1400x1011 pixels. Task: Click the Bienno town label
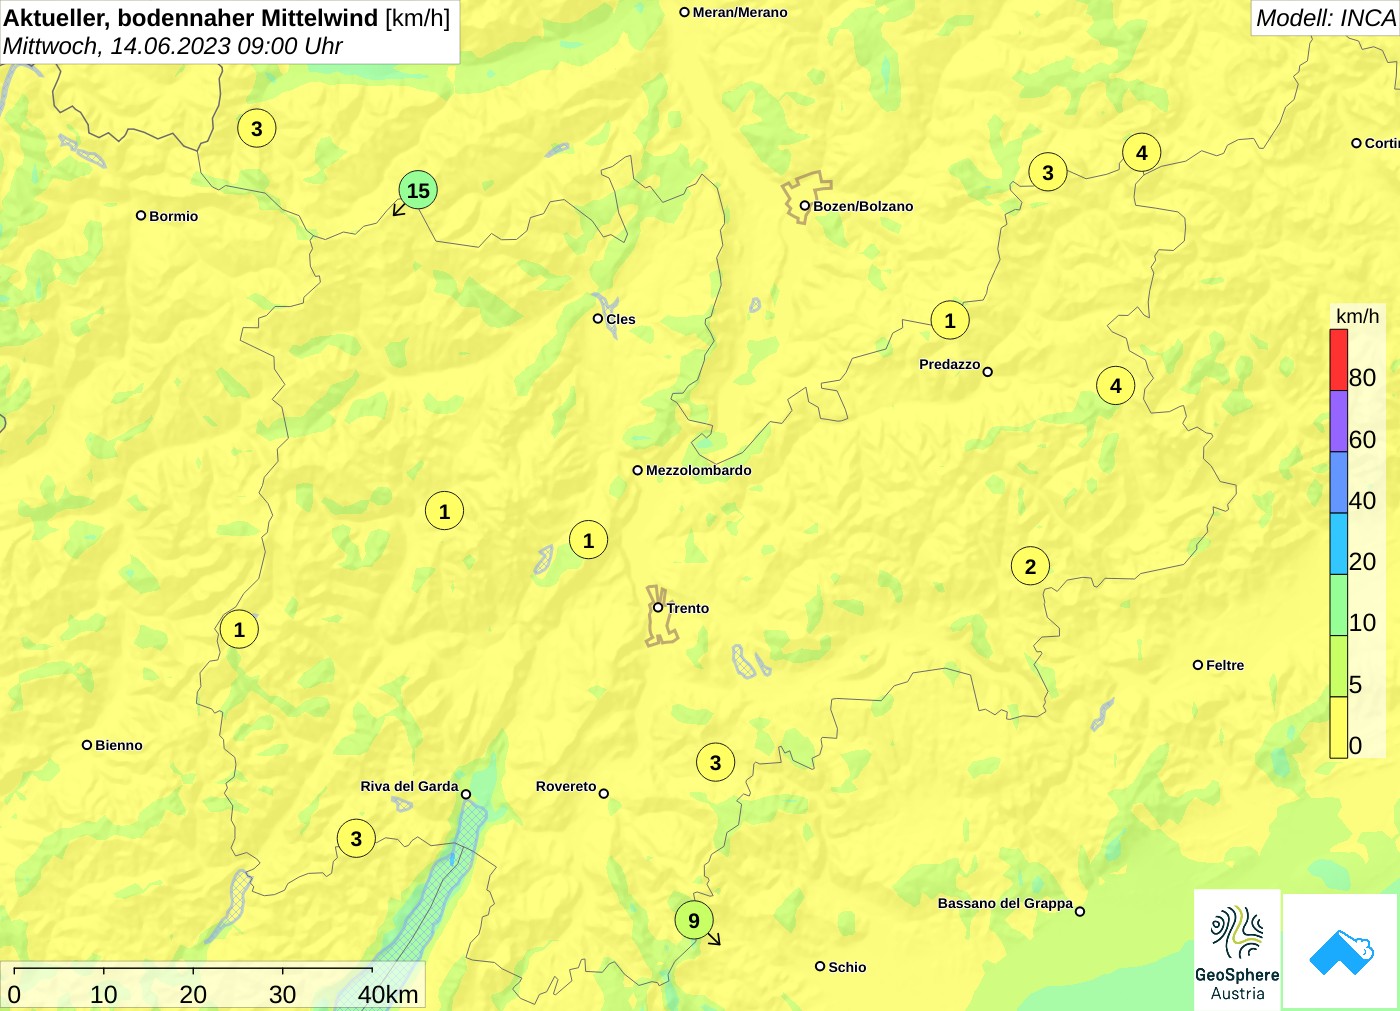pos(119,745)
